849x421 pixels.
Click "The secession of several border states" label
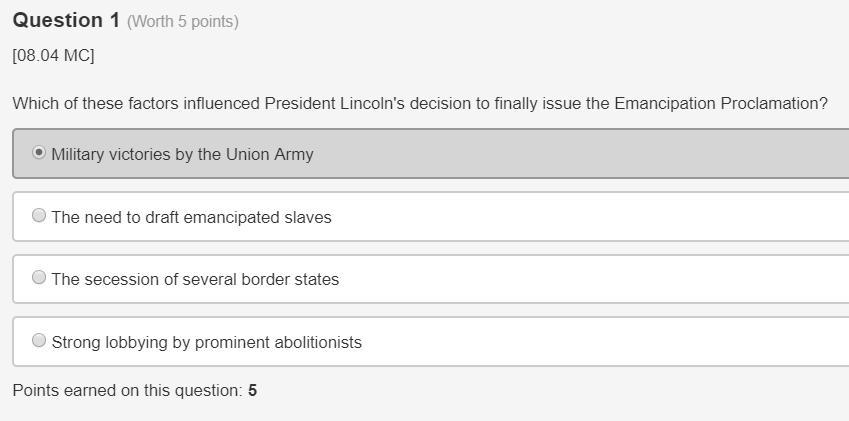(195, 280)
